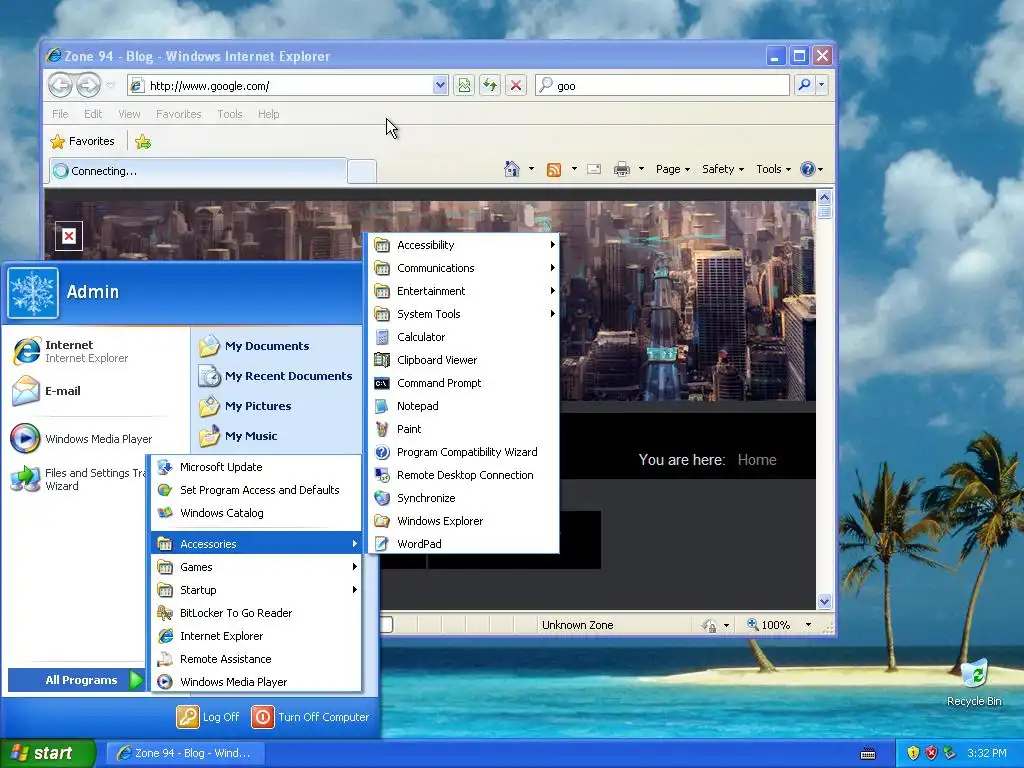Click the Print icon in command bar
Image resolution: width=1024 pixels, height=768 pixels.
[622, 169]
